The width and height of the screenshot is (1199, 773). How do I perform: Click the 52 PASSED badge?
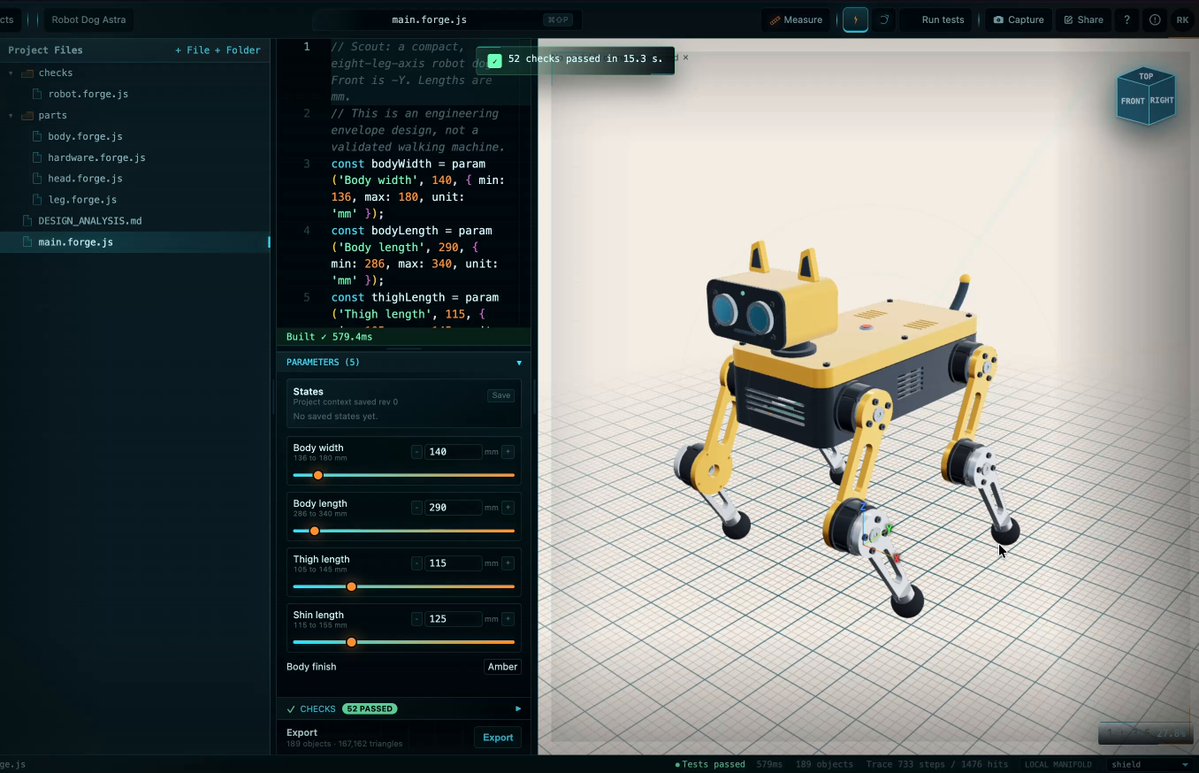point(369,709)
